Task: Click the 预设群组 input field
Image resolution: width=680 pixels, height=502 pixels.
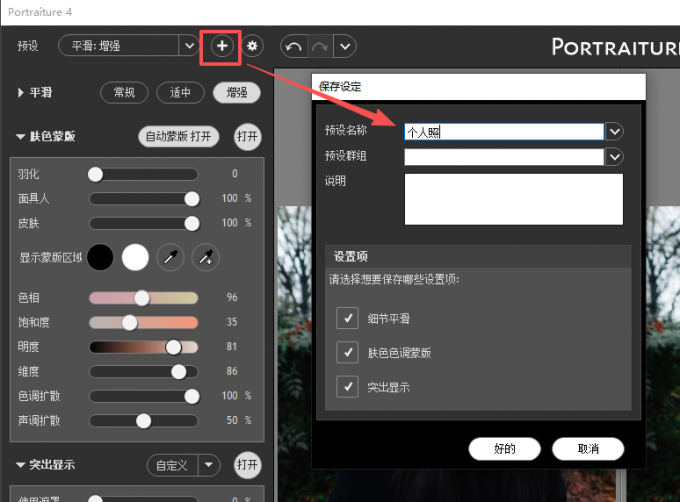Action: coord(504,157)
